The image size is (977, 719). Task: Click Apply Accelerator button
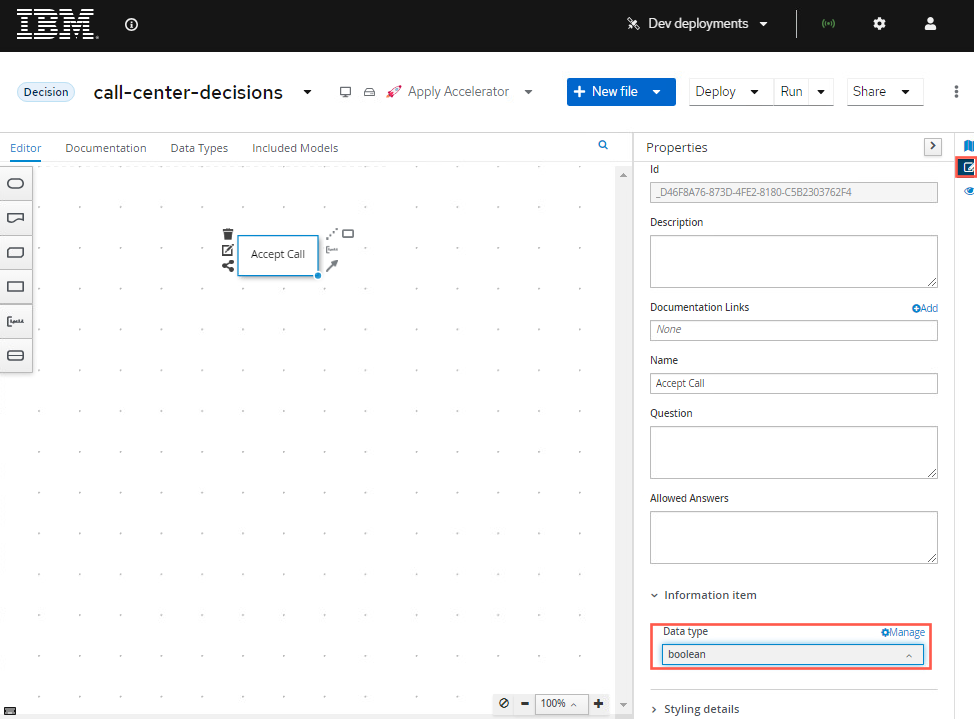tap(448, 92)
